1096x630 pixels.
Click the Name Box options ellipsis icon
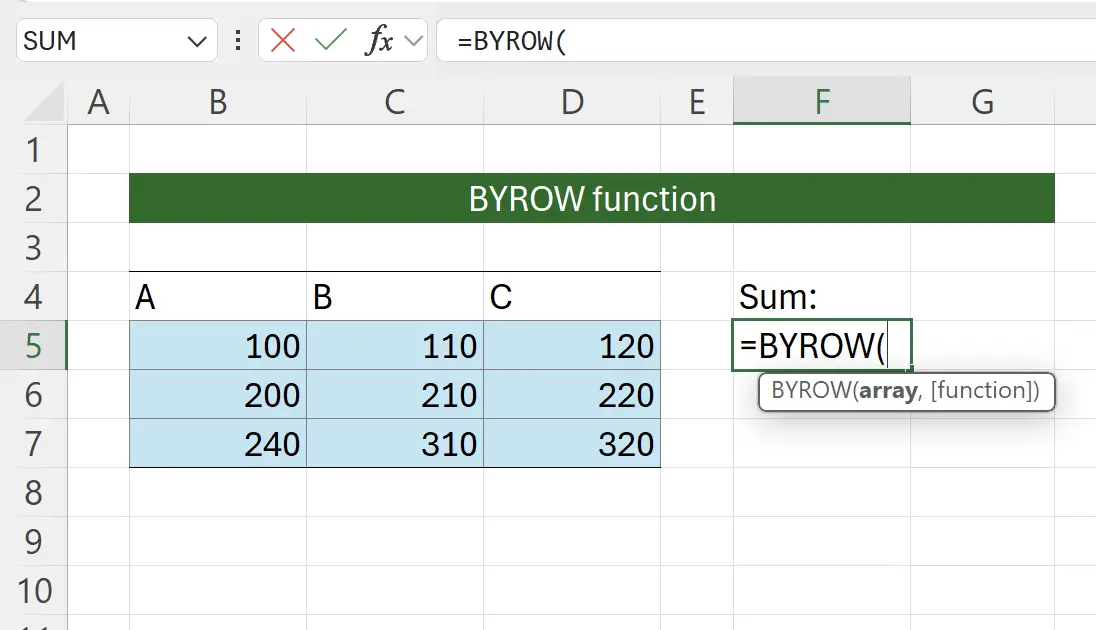[237, 41]
